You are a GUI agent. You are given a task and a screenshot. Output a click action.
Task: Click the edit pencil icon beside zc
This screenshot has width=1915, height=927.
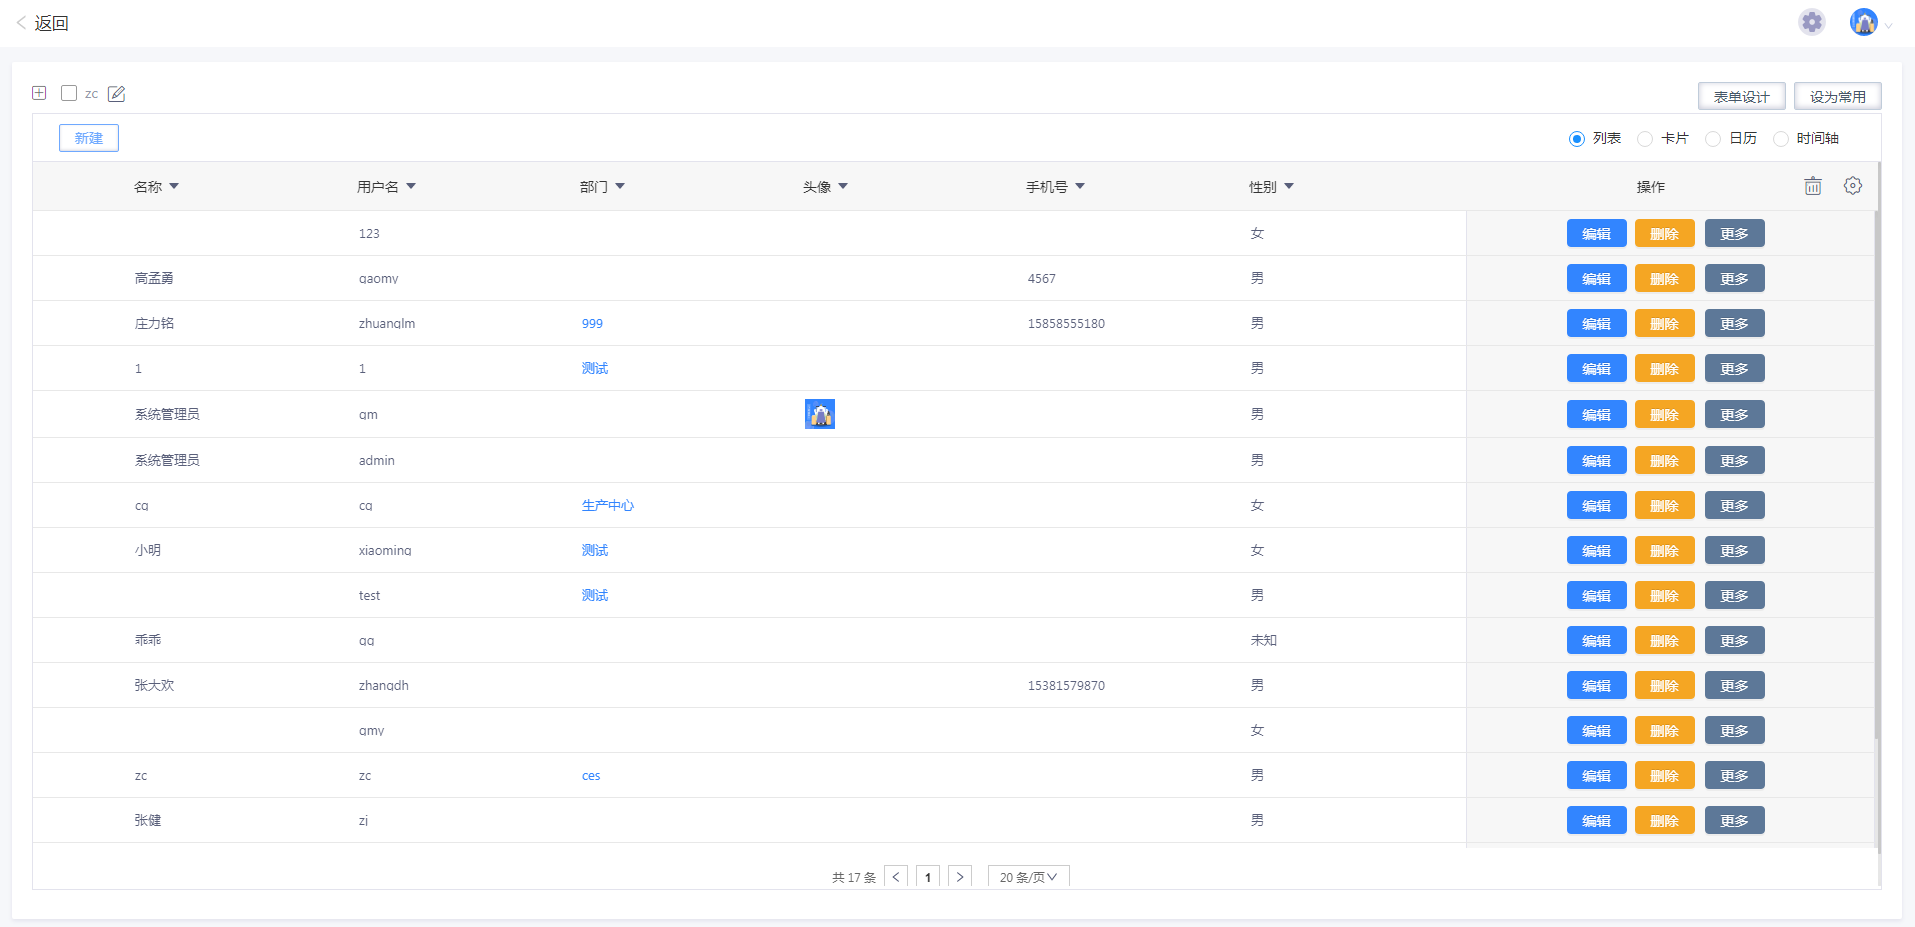click(117, 94)
